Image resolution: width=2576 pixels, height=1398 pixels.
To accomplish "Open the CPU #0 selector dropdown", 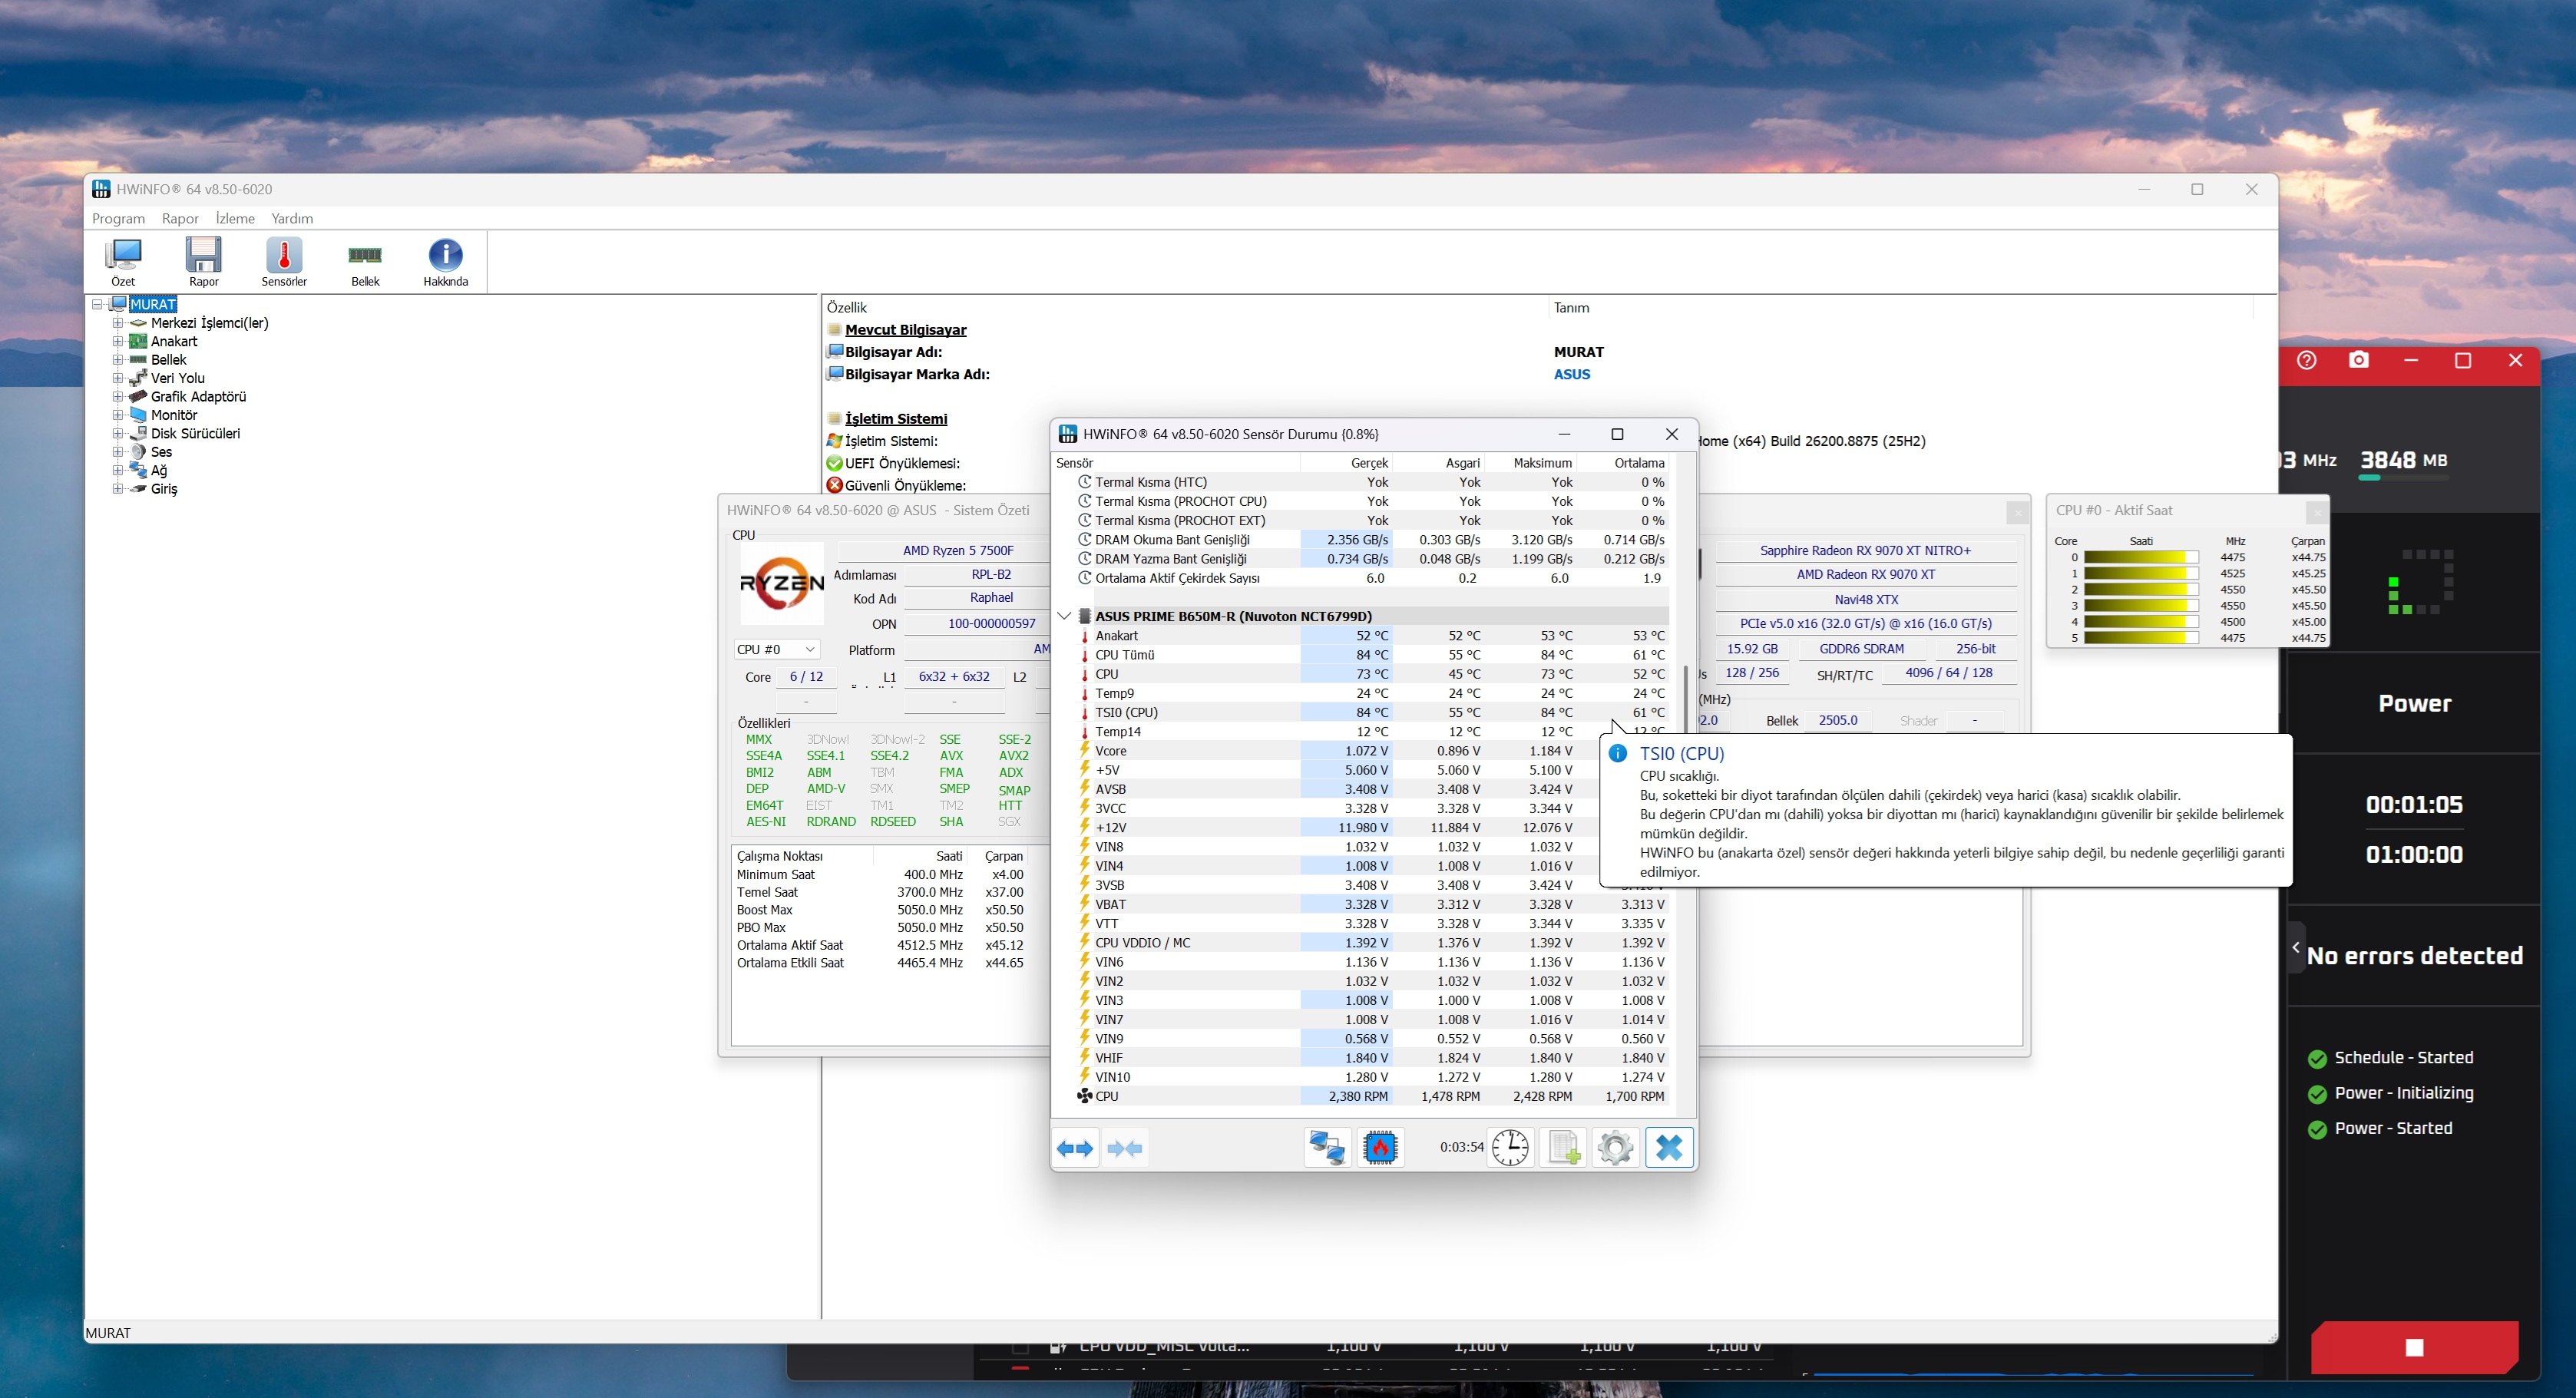I will point(777,649).
